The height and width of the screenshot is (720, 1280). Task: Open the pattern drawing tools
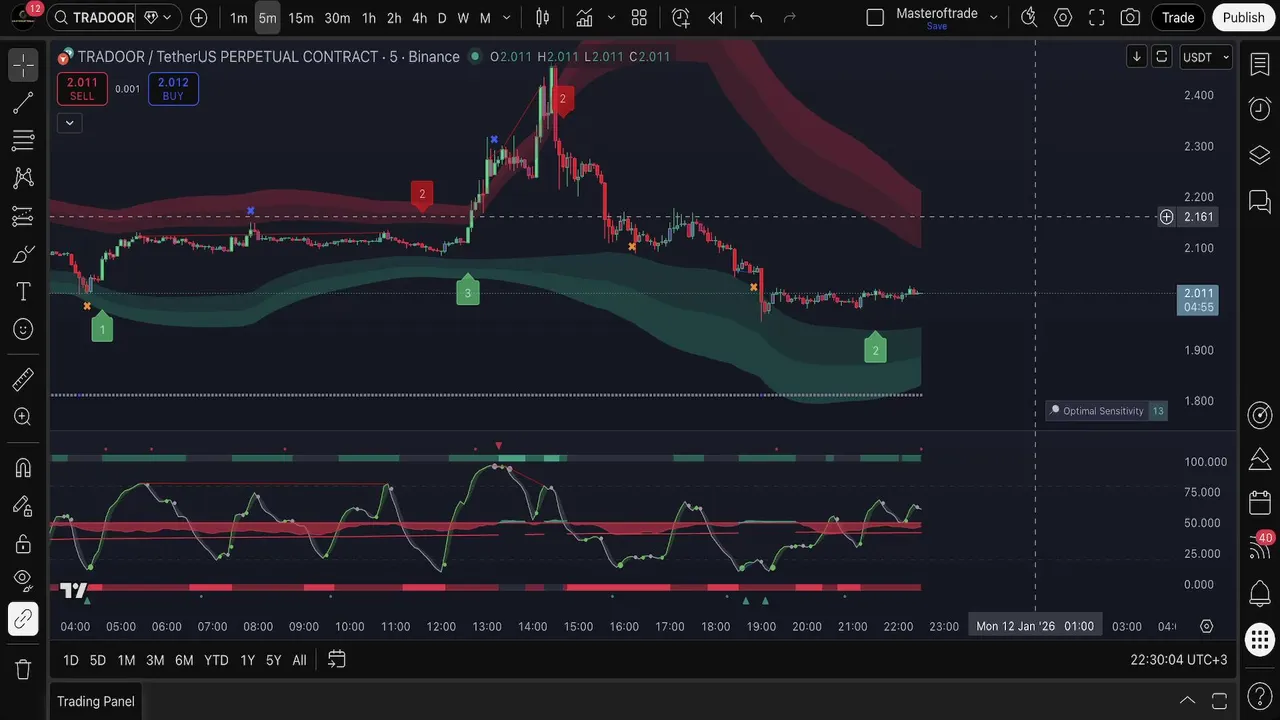23,178
